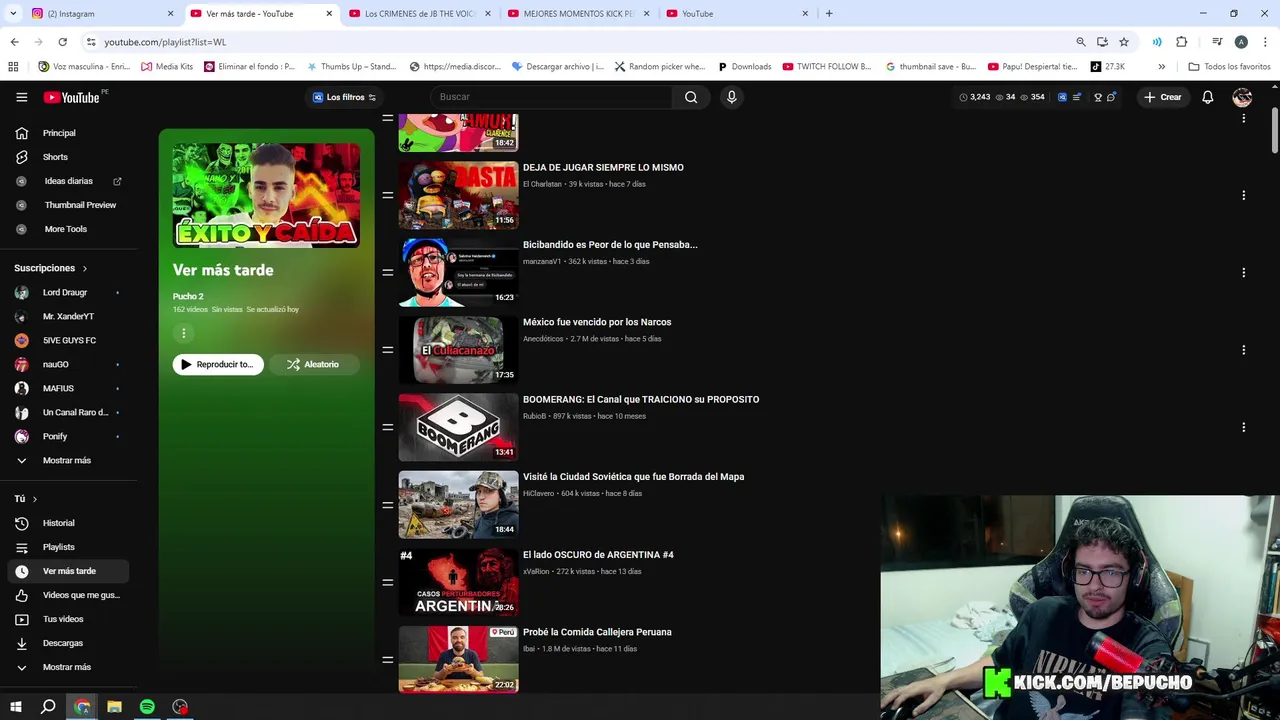Open TWITCH FOLLOW bookmark
1280x720 pixels.
827,67
